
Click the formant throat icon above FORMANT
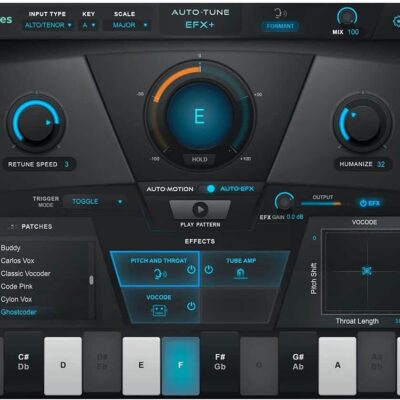pos(280,13)
